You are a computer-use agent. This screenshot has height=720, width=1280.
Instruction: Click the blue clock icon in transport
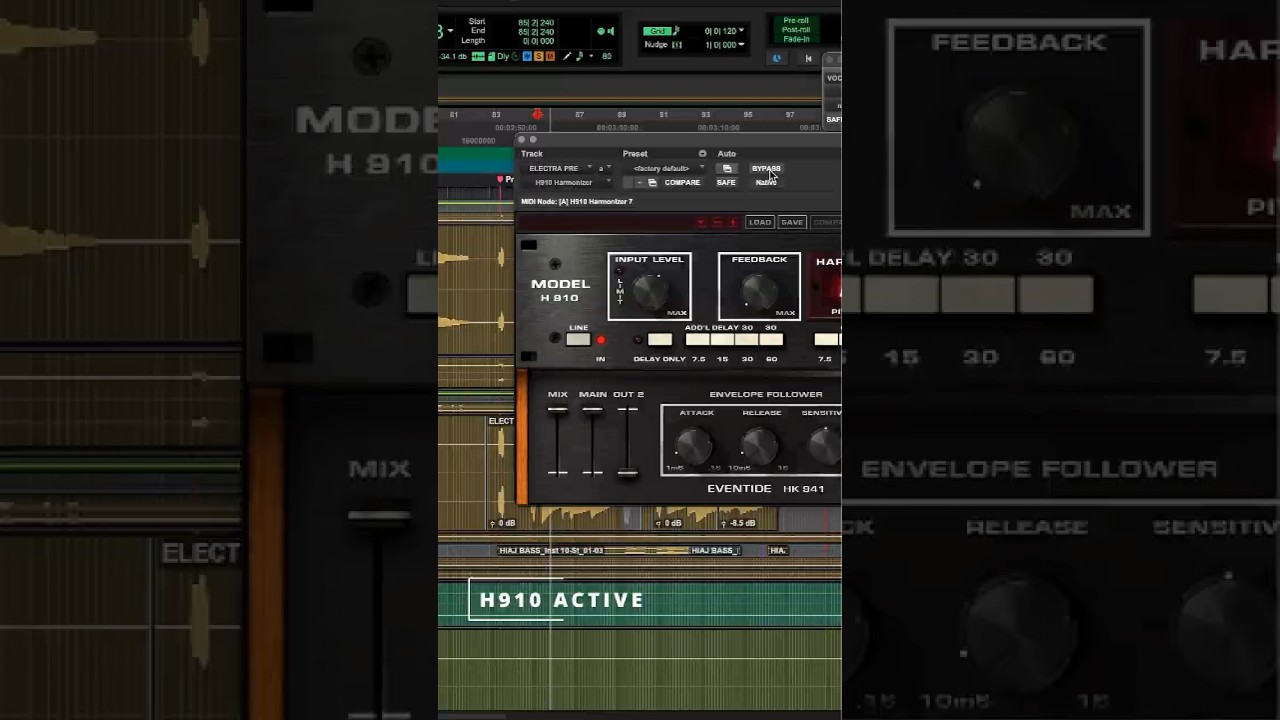[777, 58]
